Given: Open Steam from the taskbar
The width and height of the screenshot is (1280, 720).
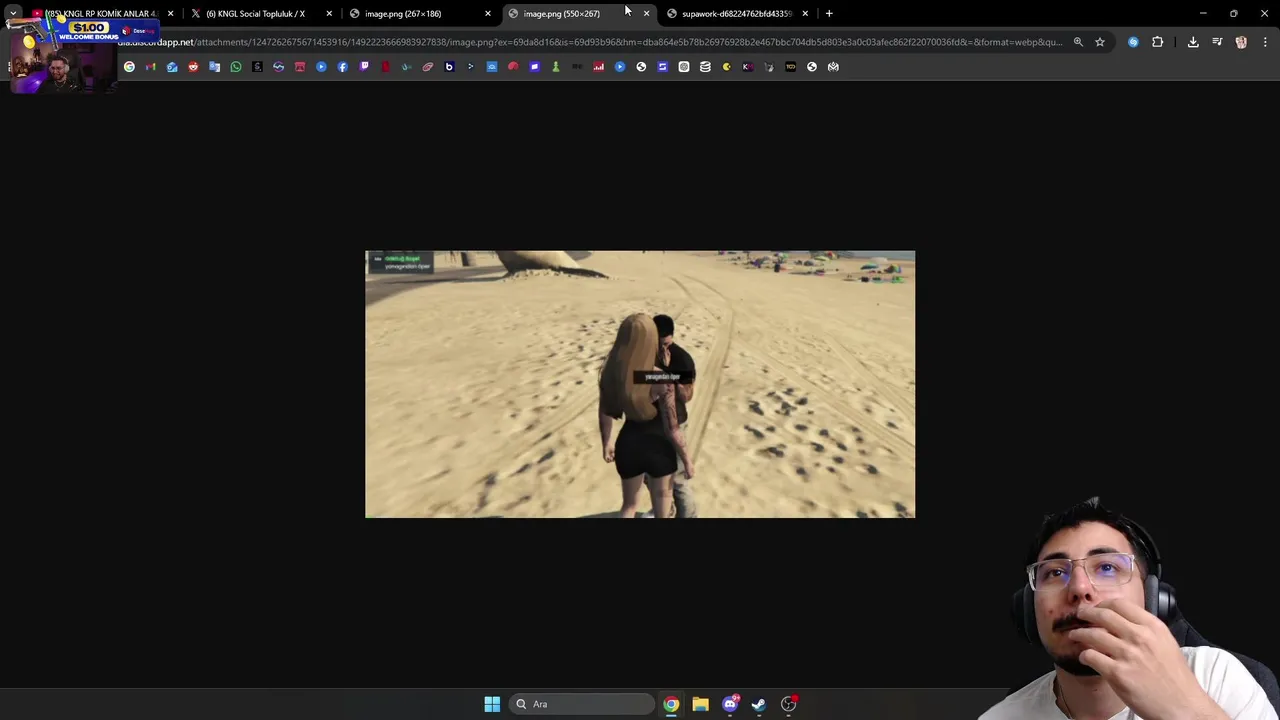Looking at the screenshot, I should click(x=759, y=704).
